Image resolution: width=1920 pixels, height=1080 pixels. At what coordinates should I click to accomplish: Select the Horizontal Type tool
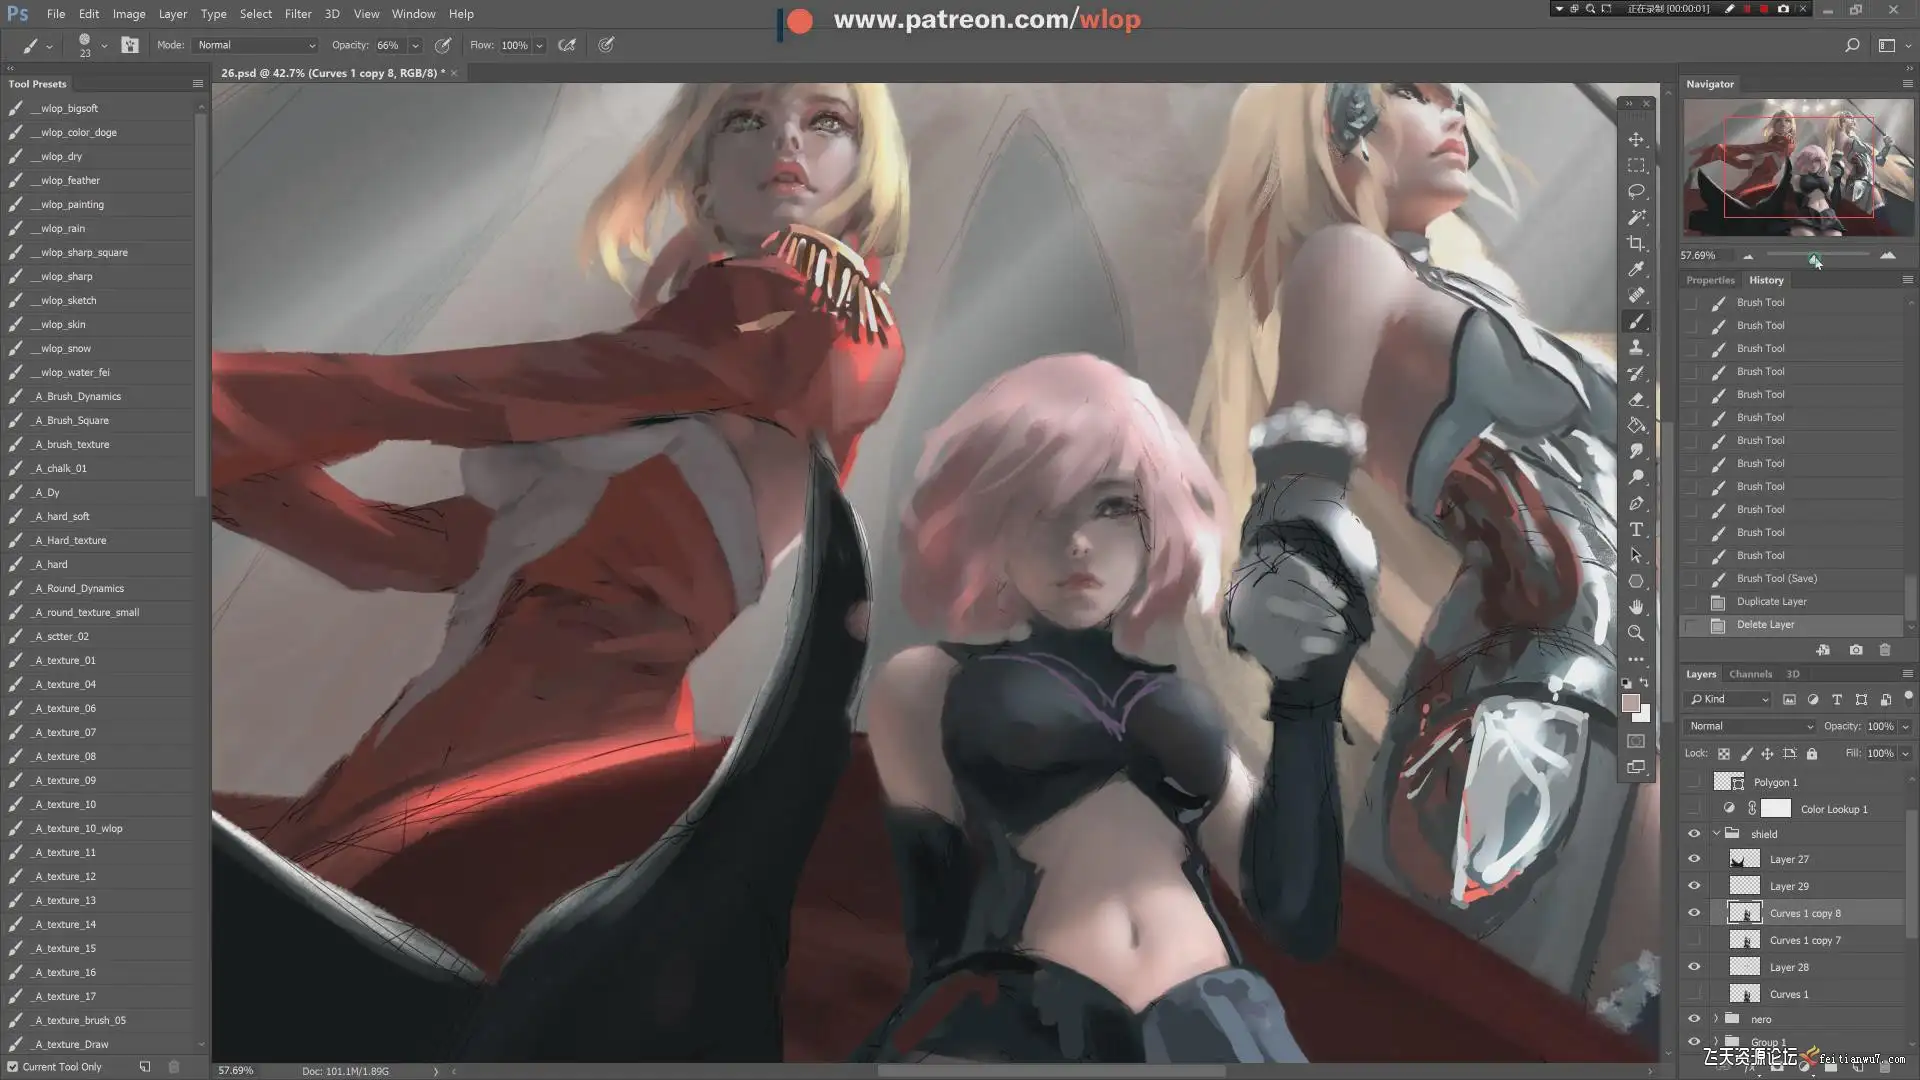(1636, 529)
